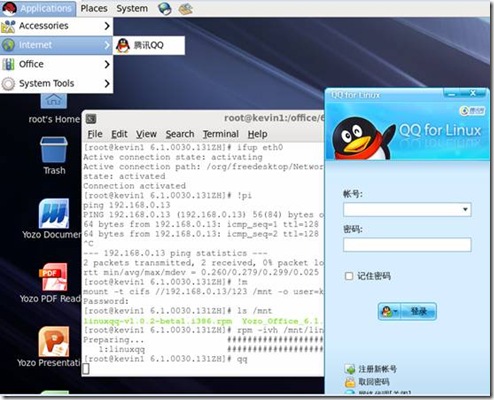Click the Office category icon

coord(8,64)
